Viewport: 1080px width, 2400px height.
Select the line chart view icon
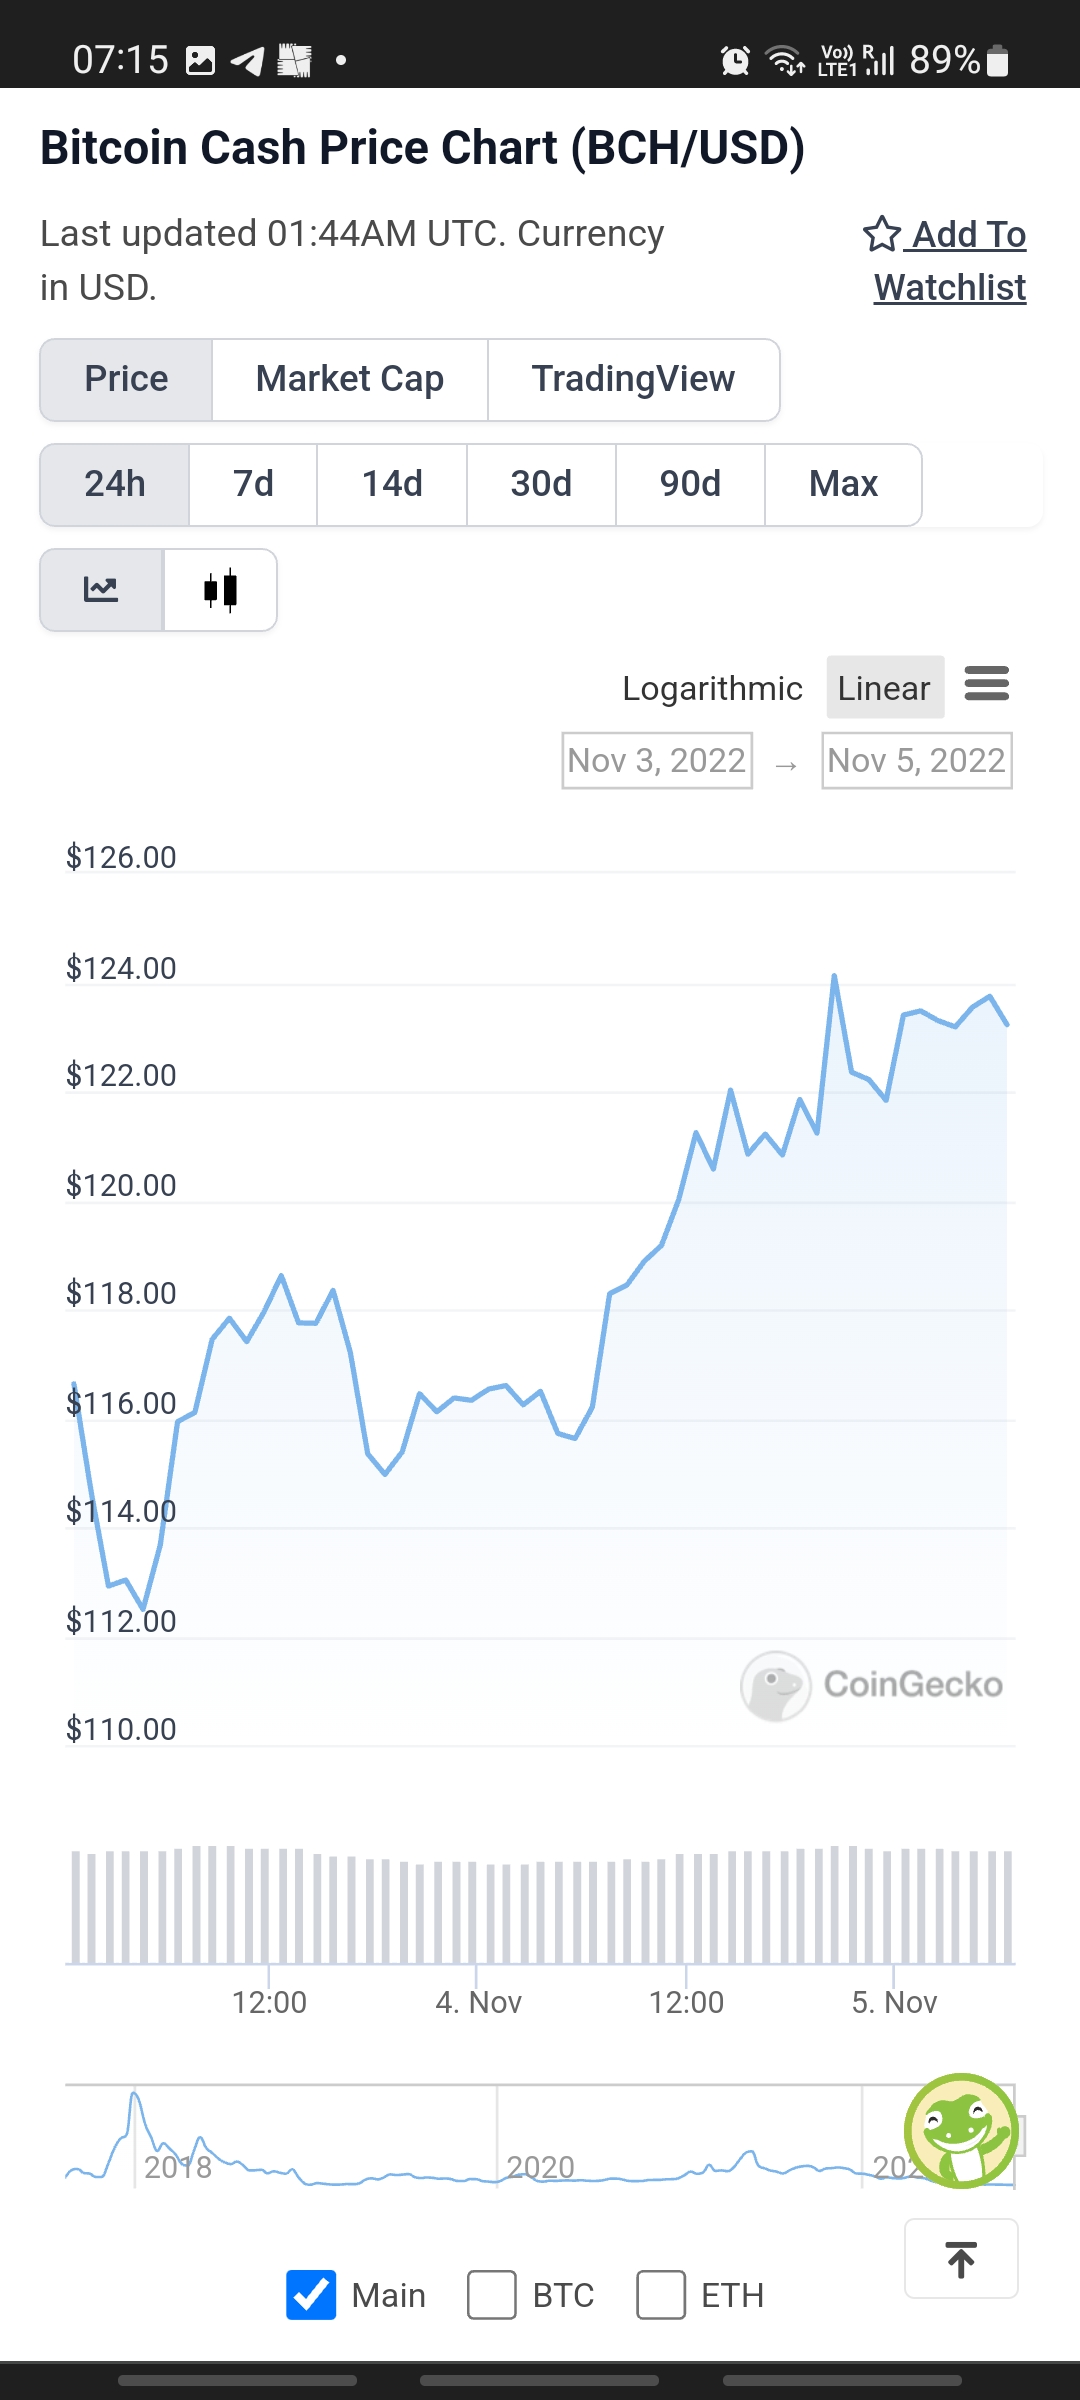[101, 590]
